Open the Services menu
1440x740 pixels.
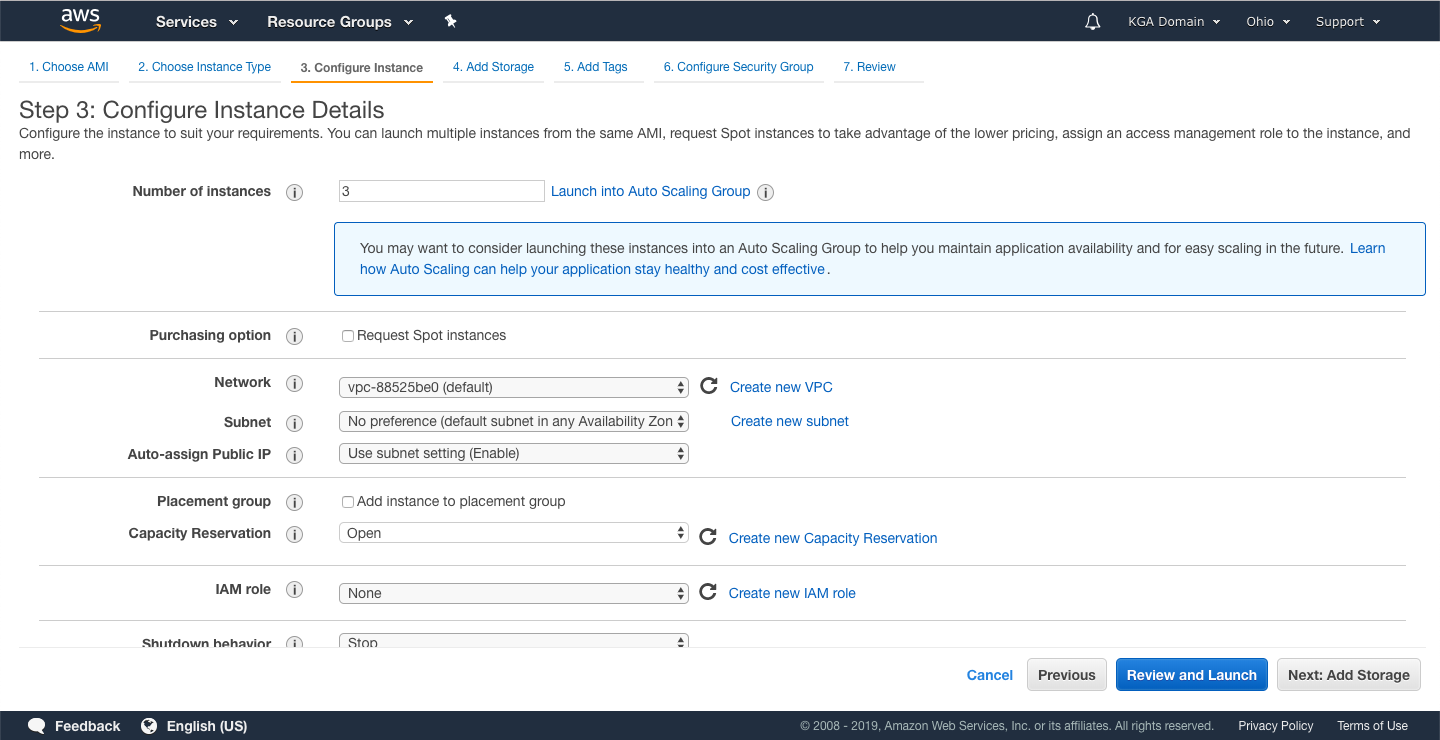pyautogui.click(x=197, y=21)
